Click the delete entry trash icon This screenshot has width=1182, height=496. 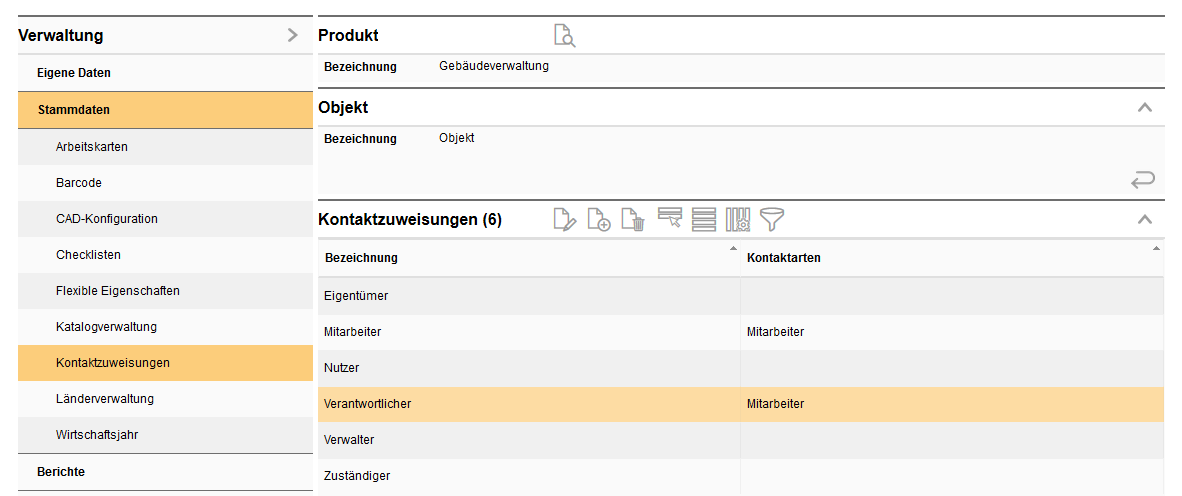click(x=633, y=219)
